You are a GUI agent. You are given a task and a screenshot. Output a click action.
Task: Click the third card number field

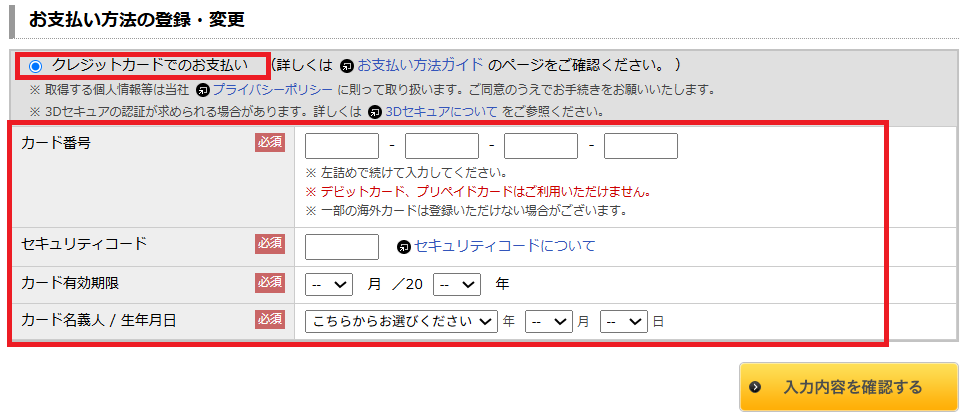click(541, 146)
